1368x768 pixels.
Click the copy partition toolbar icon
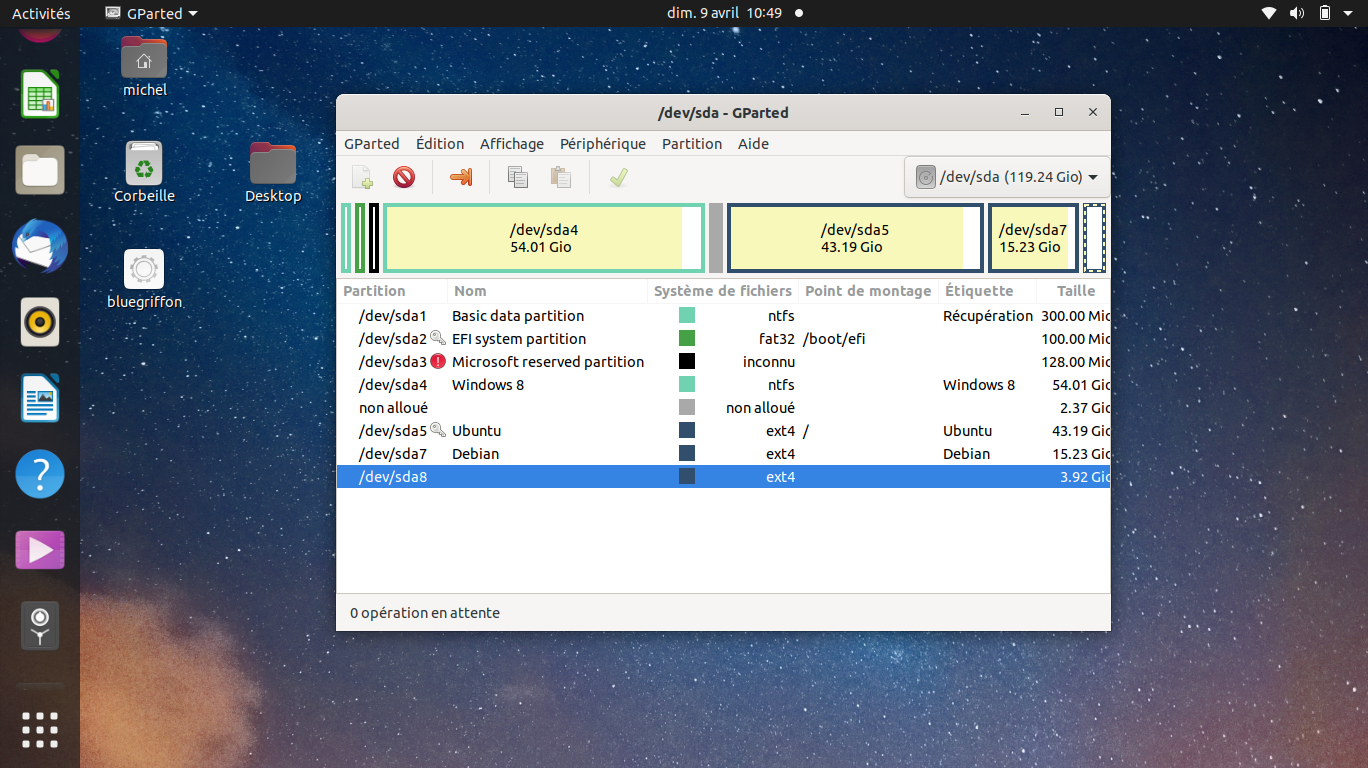(517, 178)
